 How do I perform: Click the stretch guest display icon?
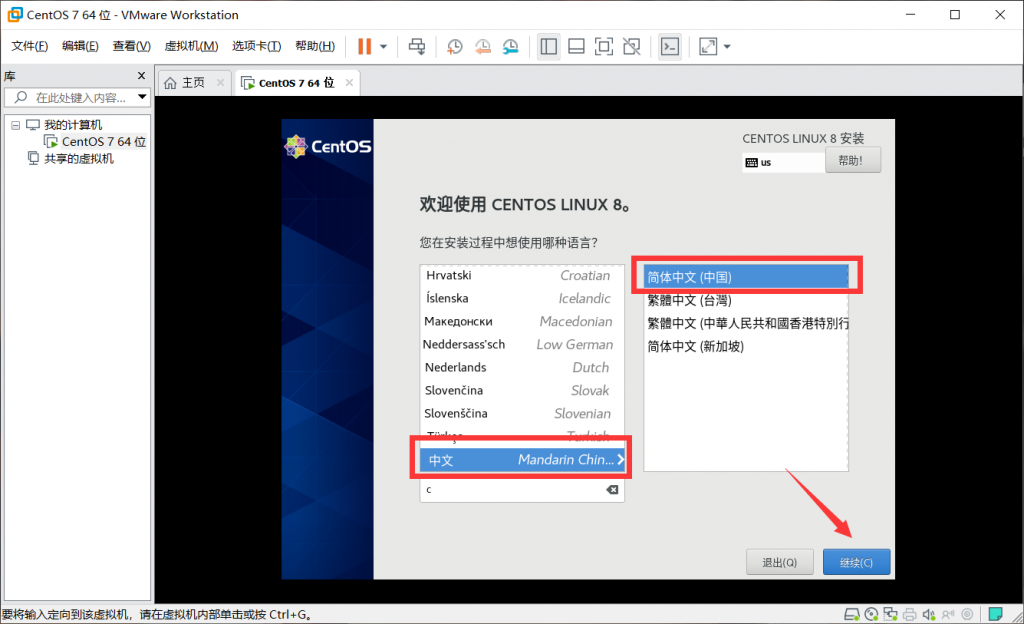click(x=708, y=46)
